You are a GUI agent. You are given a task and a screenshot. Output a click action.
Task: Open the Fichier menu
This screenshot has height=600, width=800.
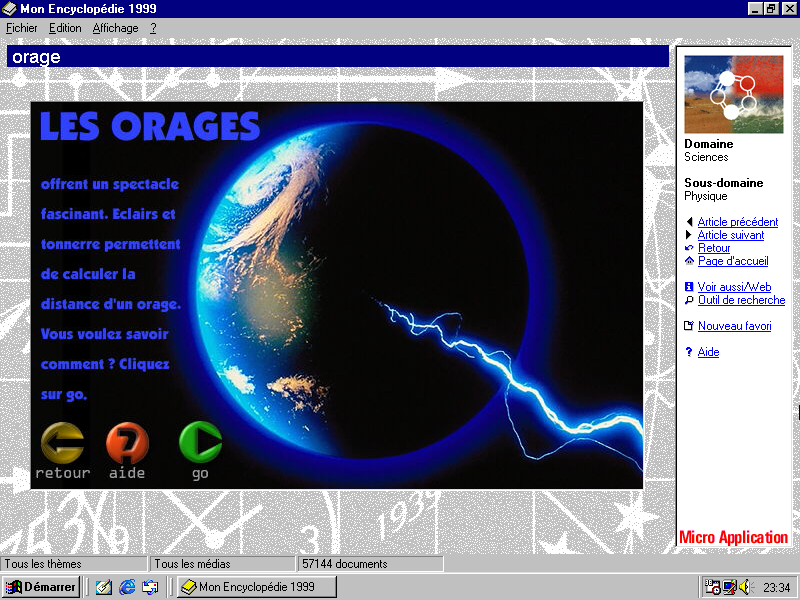(x=21, y=28)
